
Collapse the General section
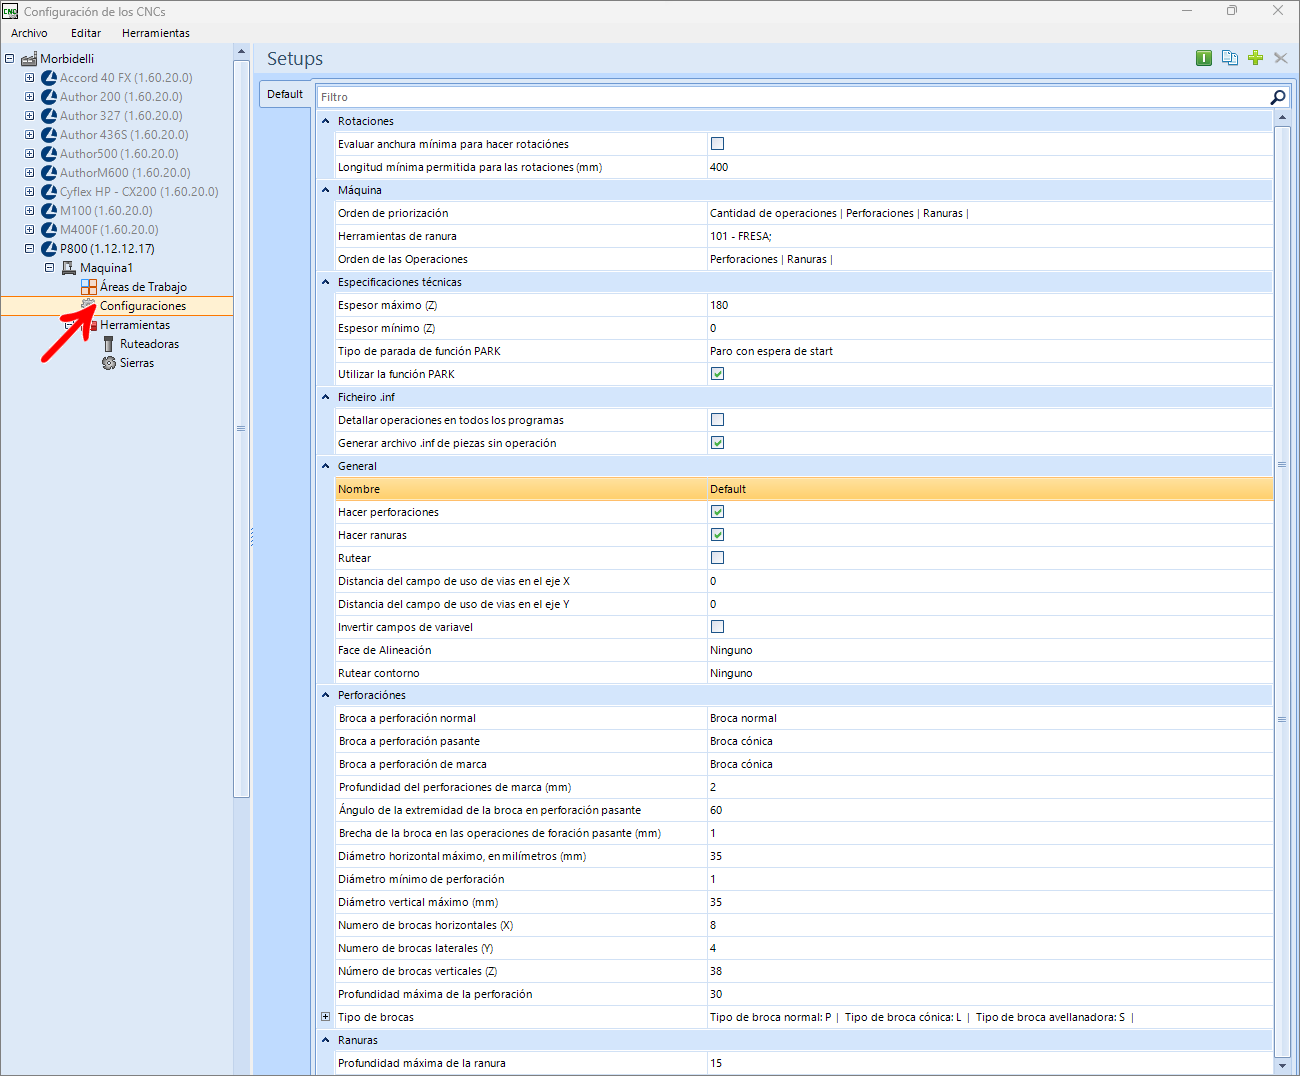pos(326,466)
